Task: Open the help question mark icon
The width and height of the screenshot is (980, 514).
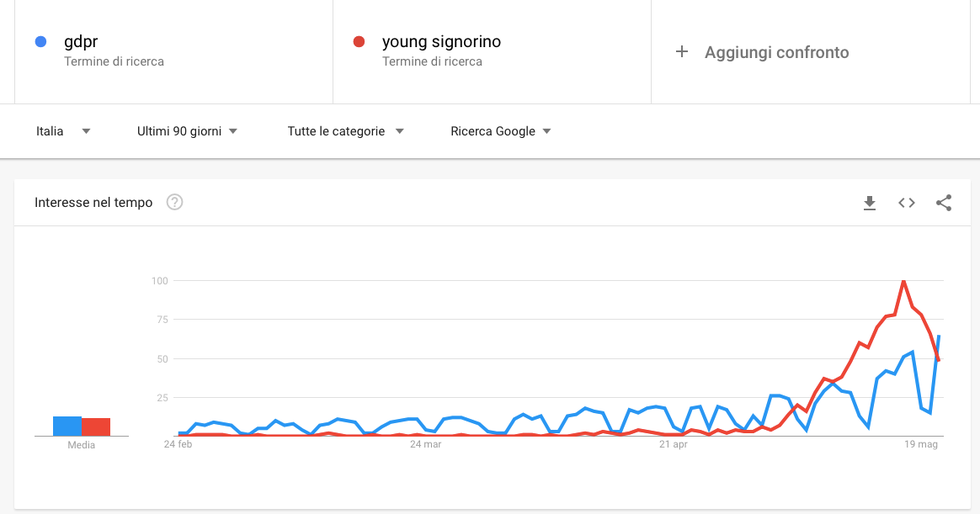Action: (x=174, y=202)
